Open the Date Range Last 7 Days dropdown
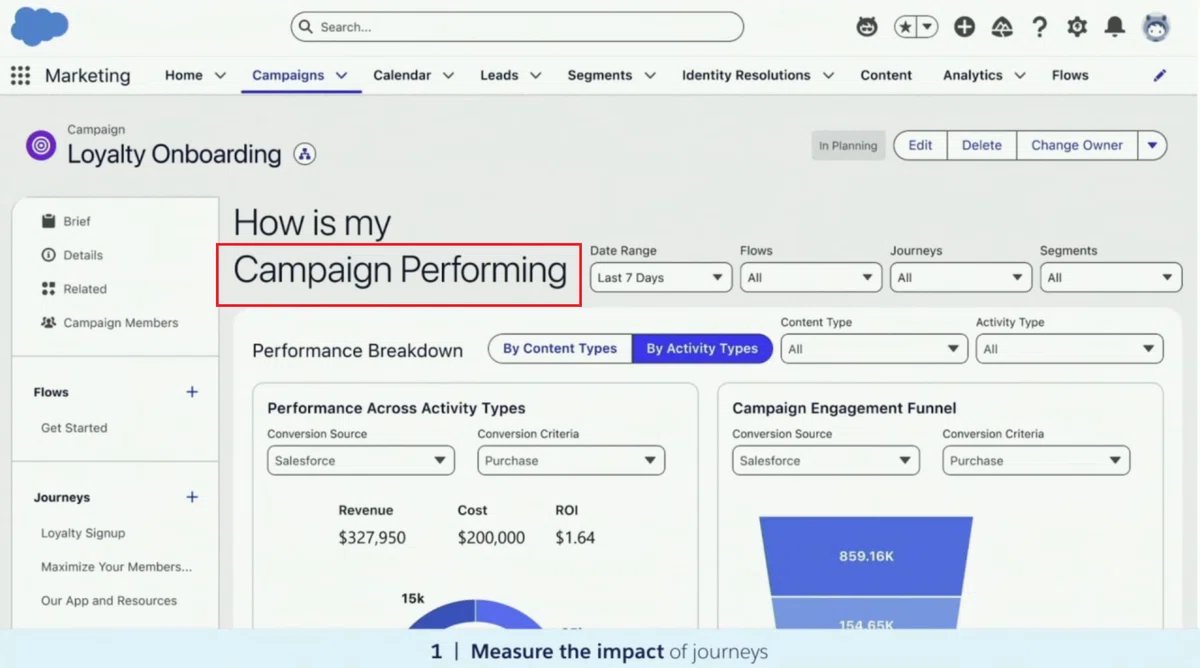 tap(661, 278)
